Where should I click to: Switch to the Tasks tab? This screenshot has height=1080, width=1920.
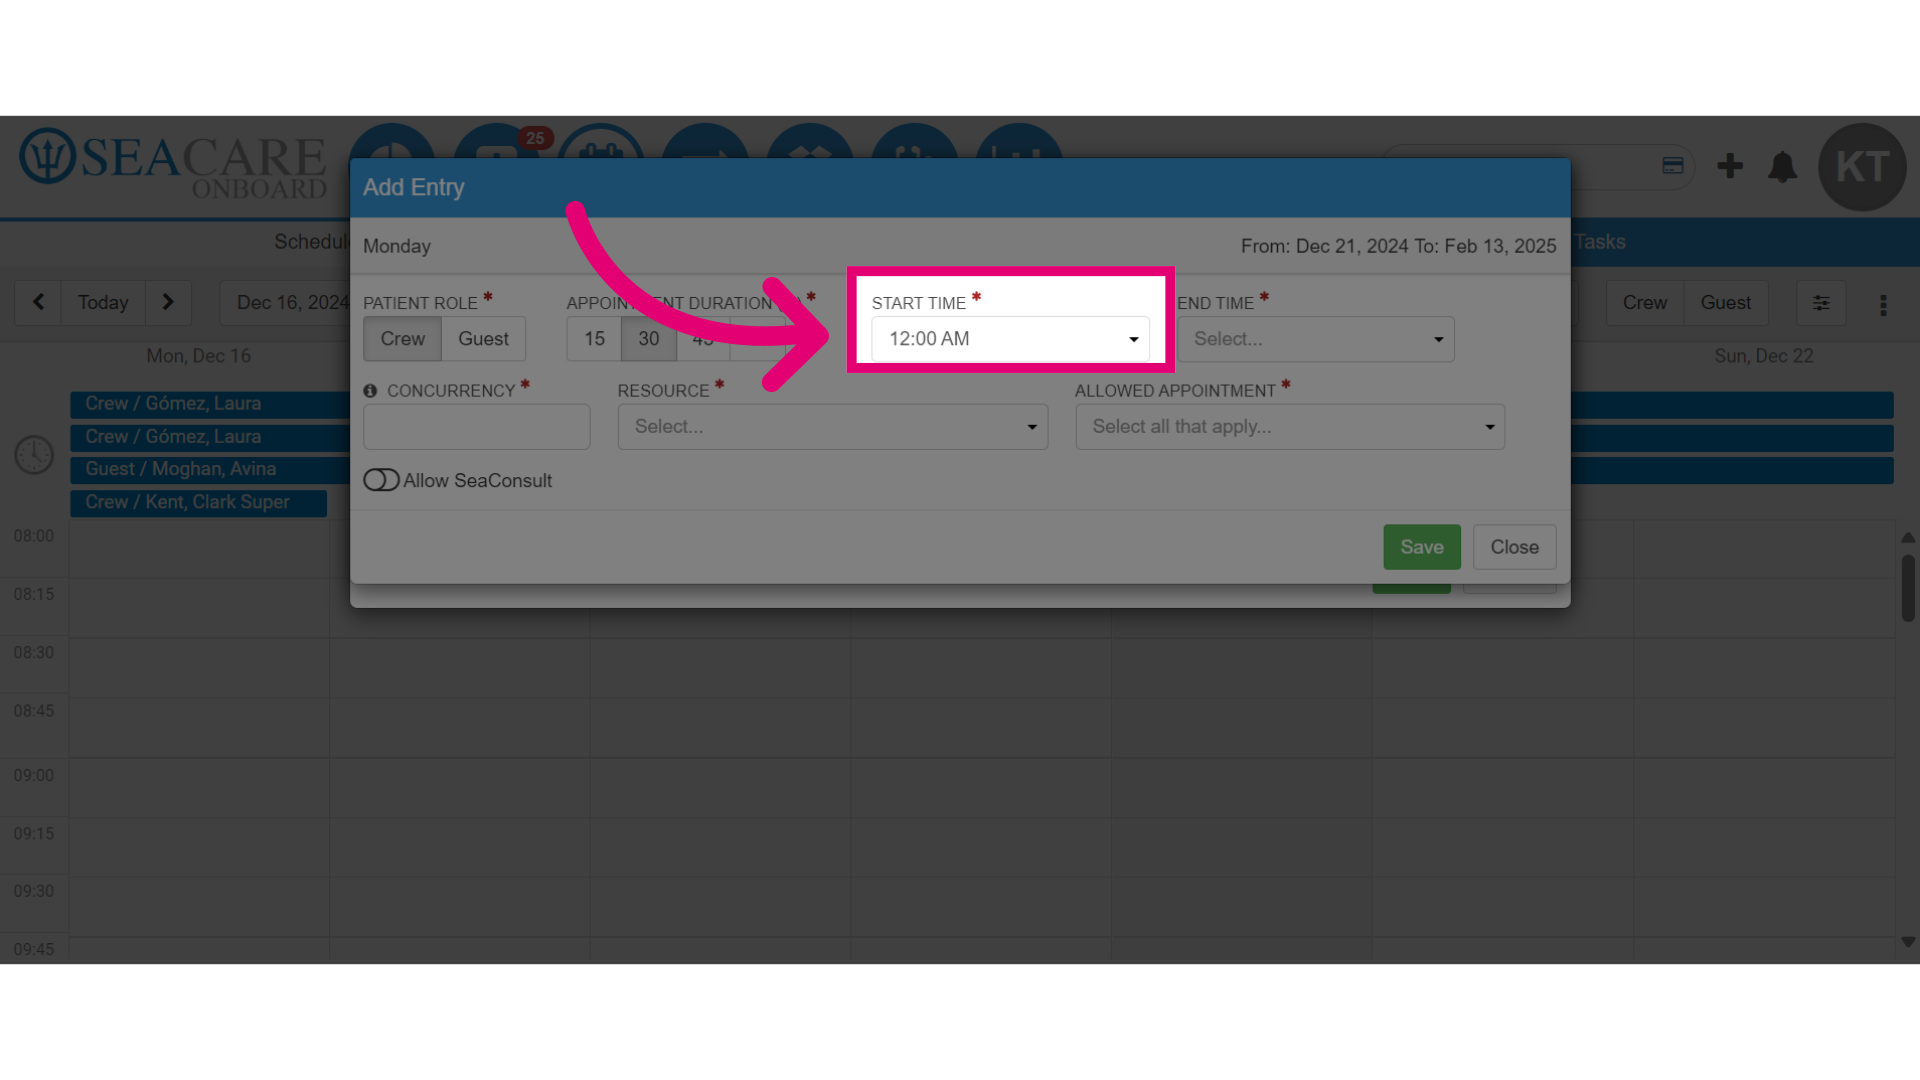(x=1600, y=242)
